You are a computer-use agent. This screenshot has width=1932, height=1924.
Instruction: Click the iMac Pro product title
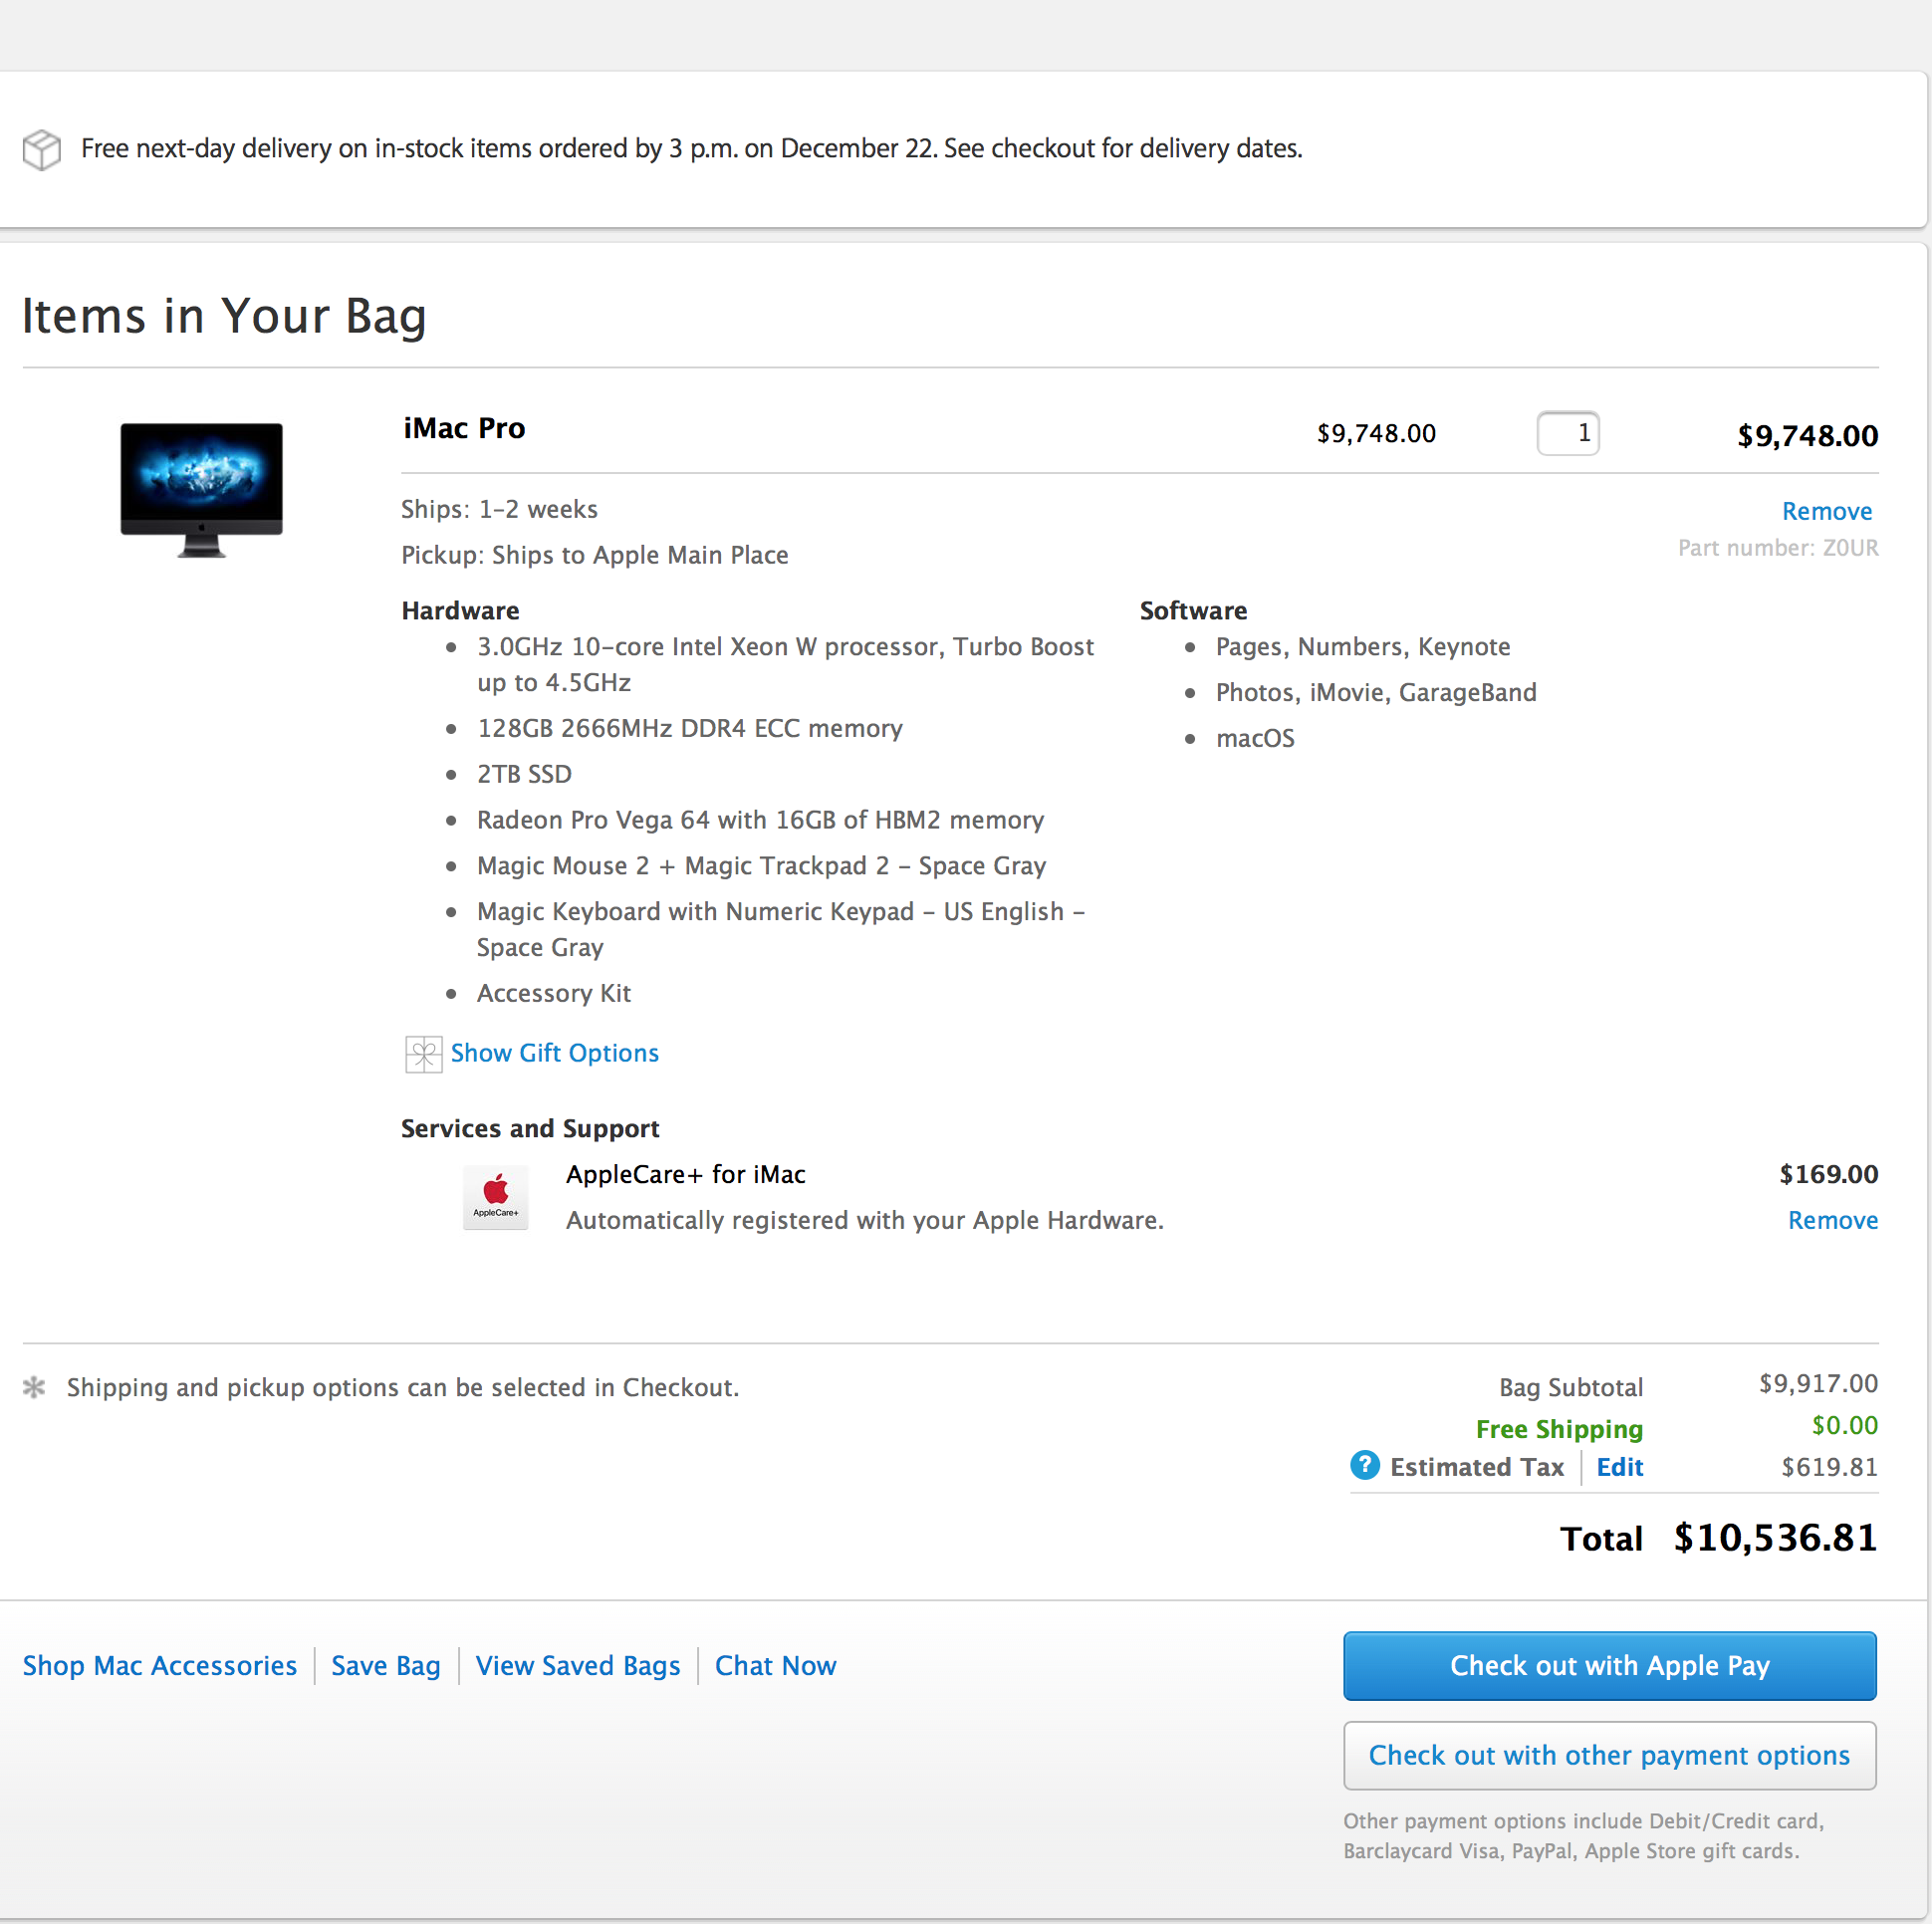click(464, 428)
